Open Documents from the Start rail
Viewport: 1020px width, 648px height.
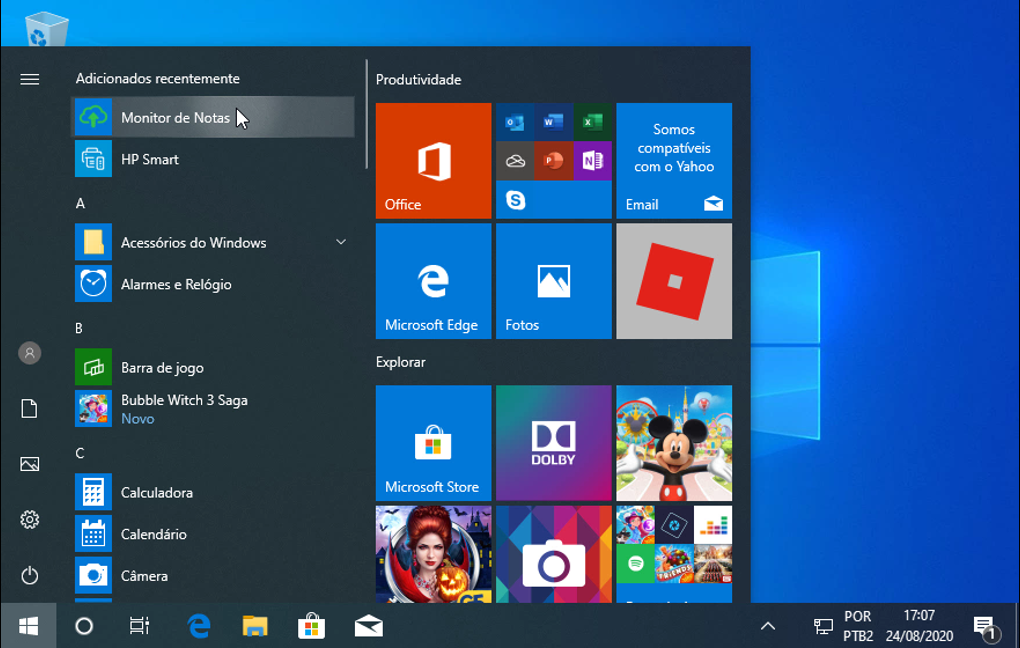[x=29, y=409]
